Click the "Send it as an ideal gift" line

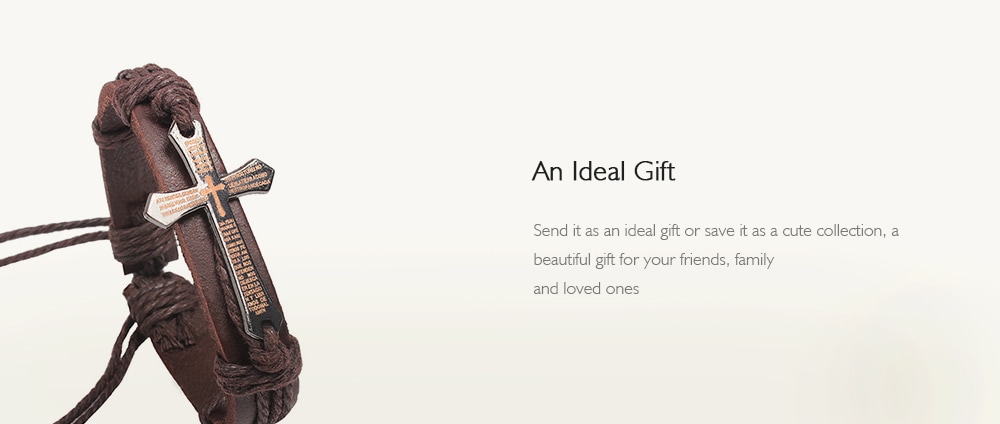pyautogui.click(x=716, y=231)
